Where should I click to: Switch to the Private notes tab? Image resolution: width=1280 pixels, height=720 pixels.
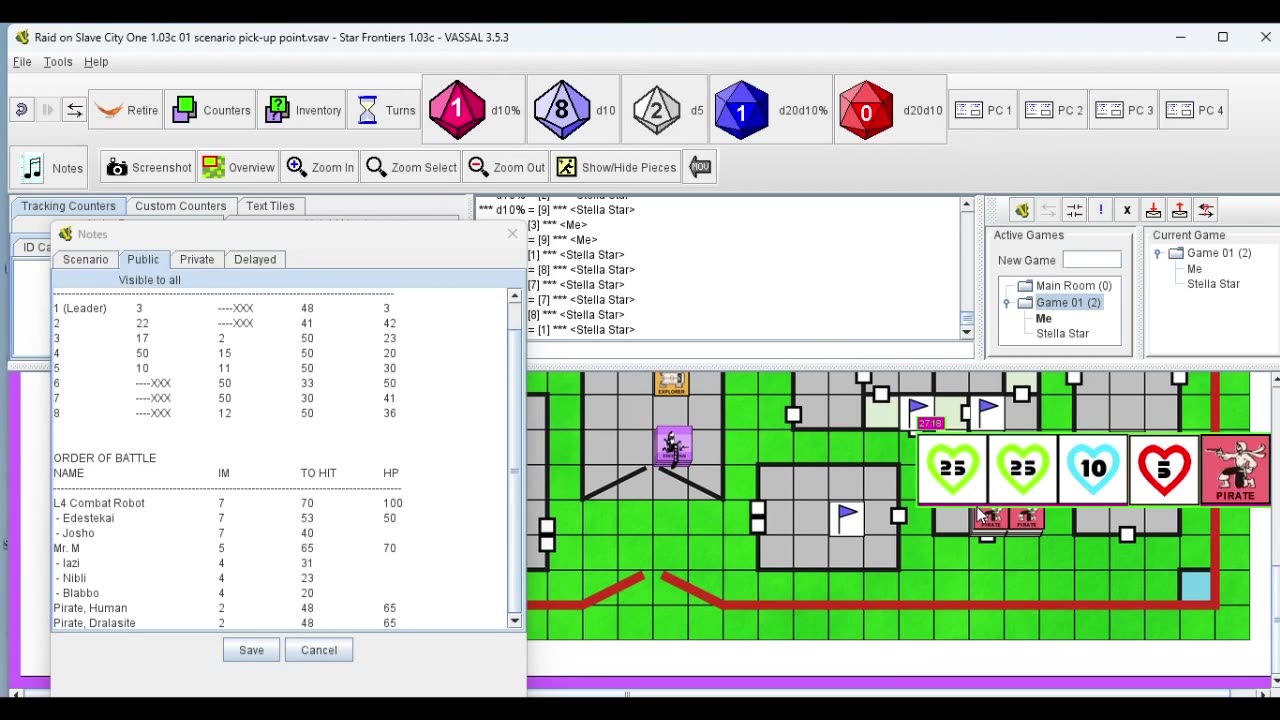click(x=197, y=259)
